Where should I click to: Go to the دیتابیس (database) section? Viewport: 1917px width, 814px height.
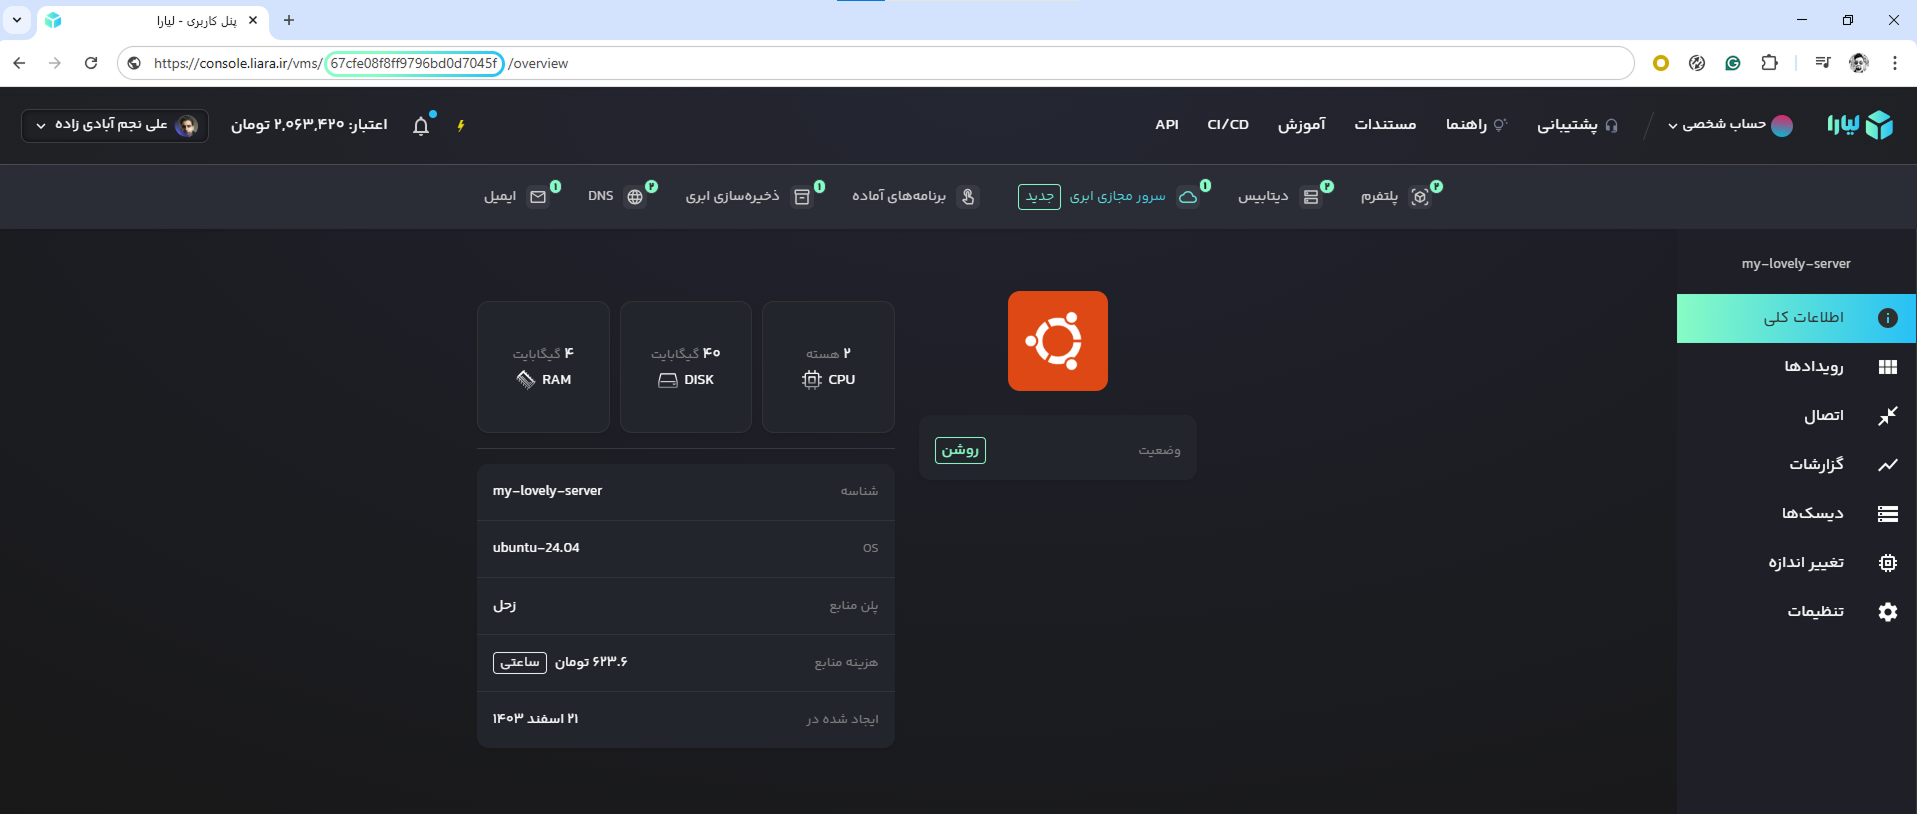[1275, 197]
